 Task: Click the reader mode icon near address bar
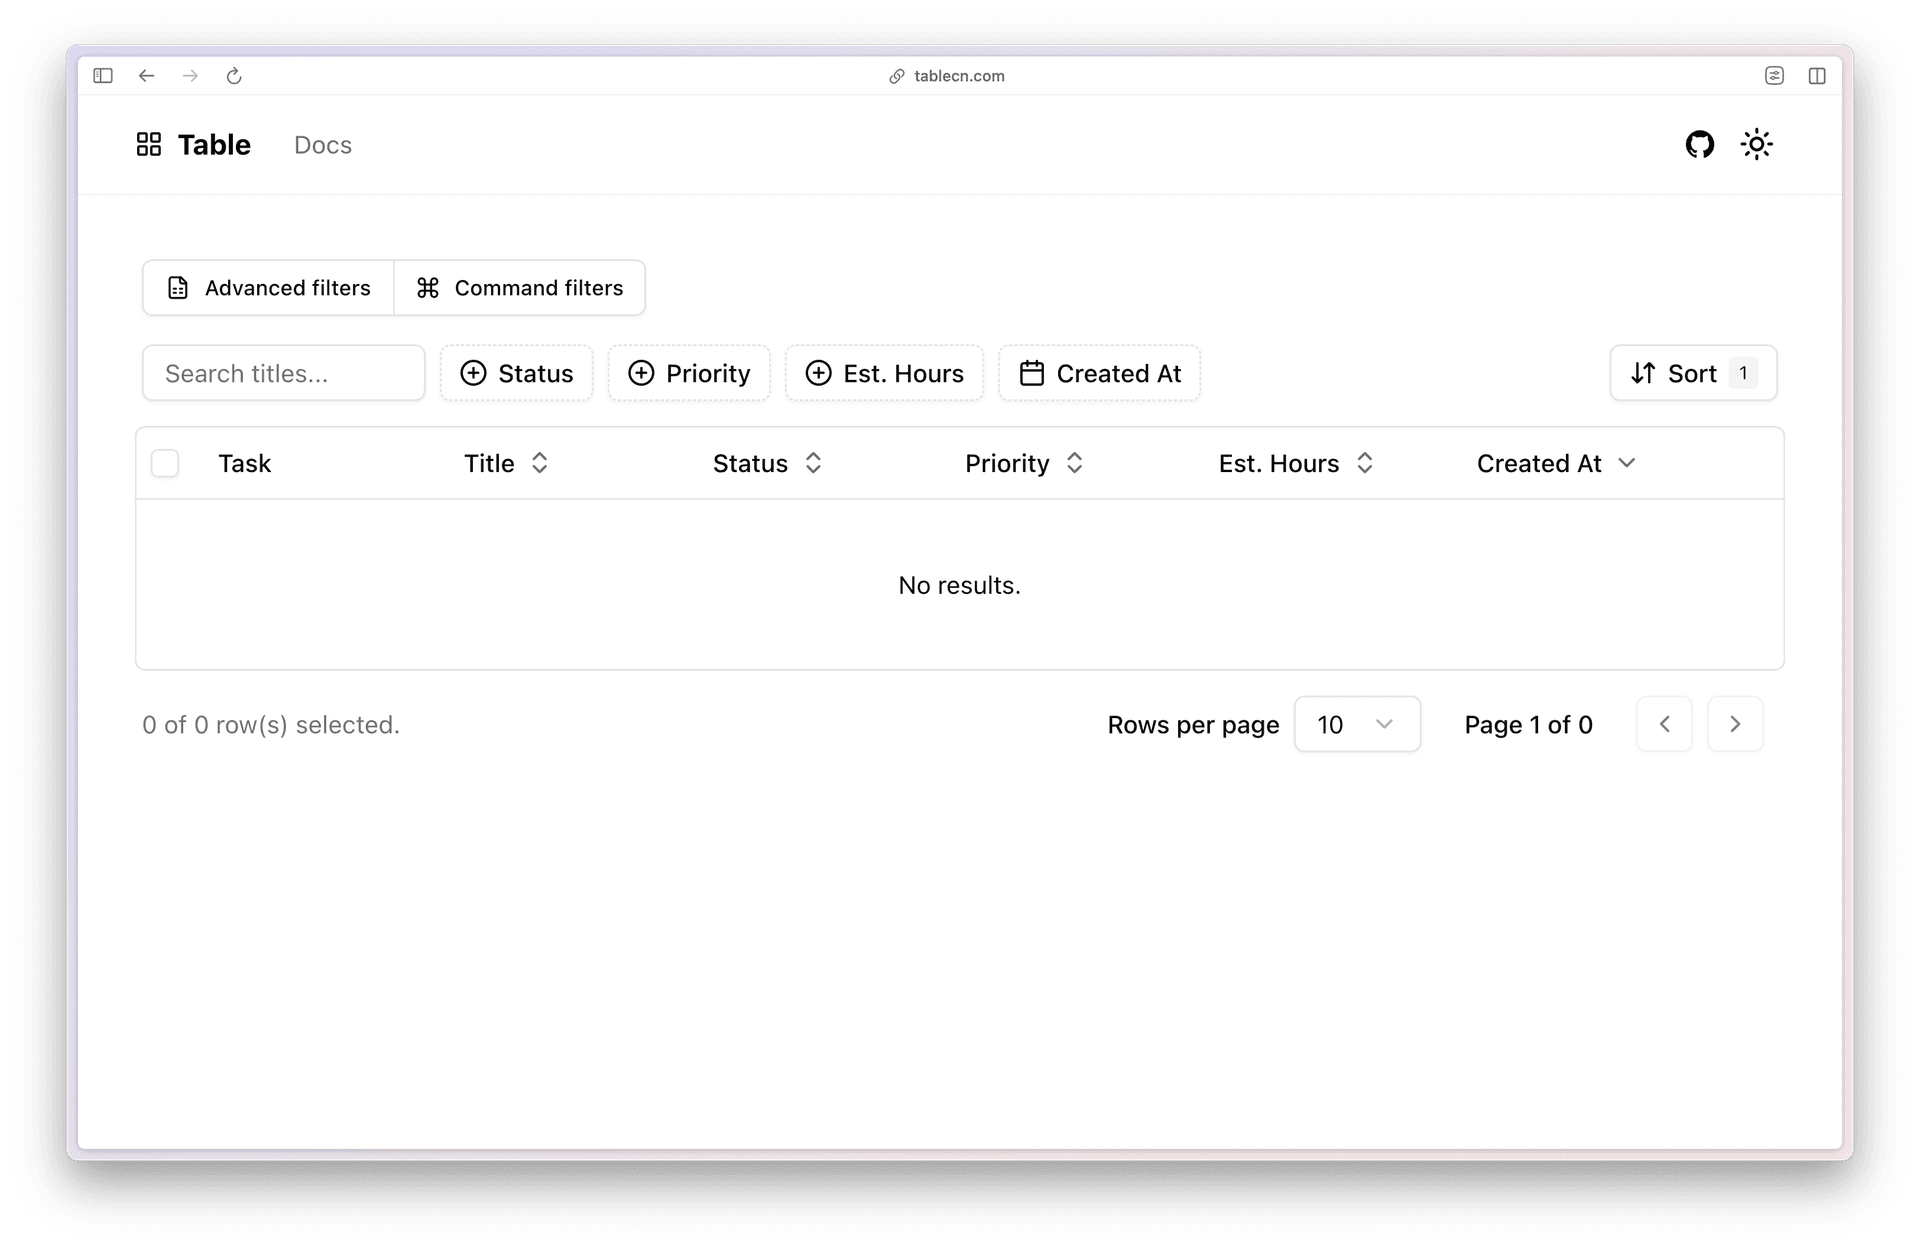click(x=1774, y=76)
